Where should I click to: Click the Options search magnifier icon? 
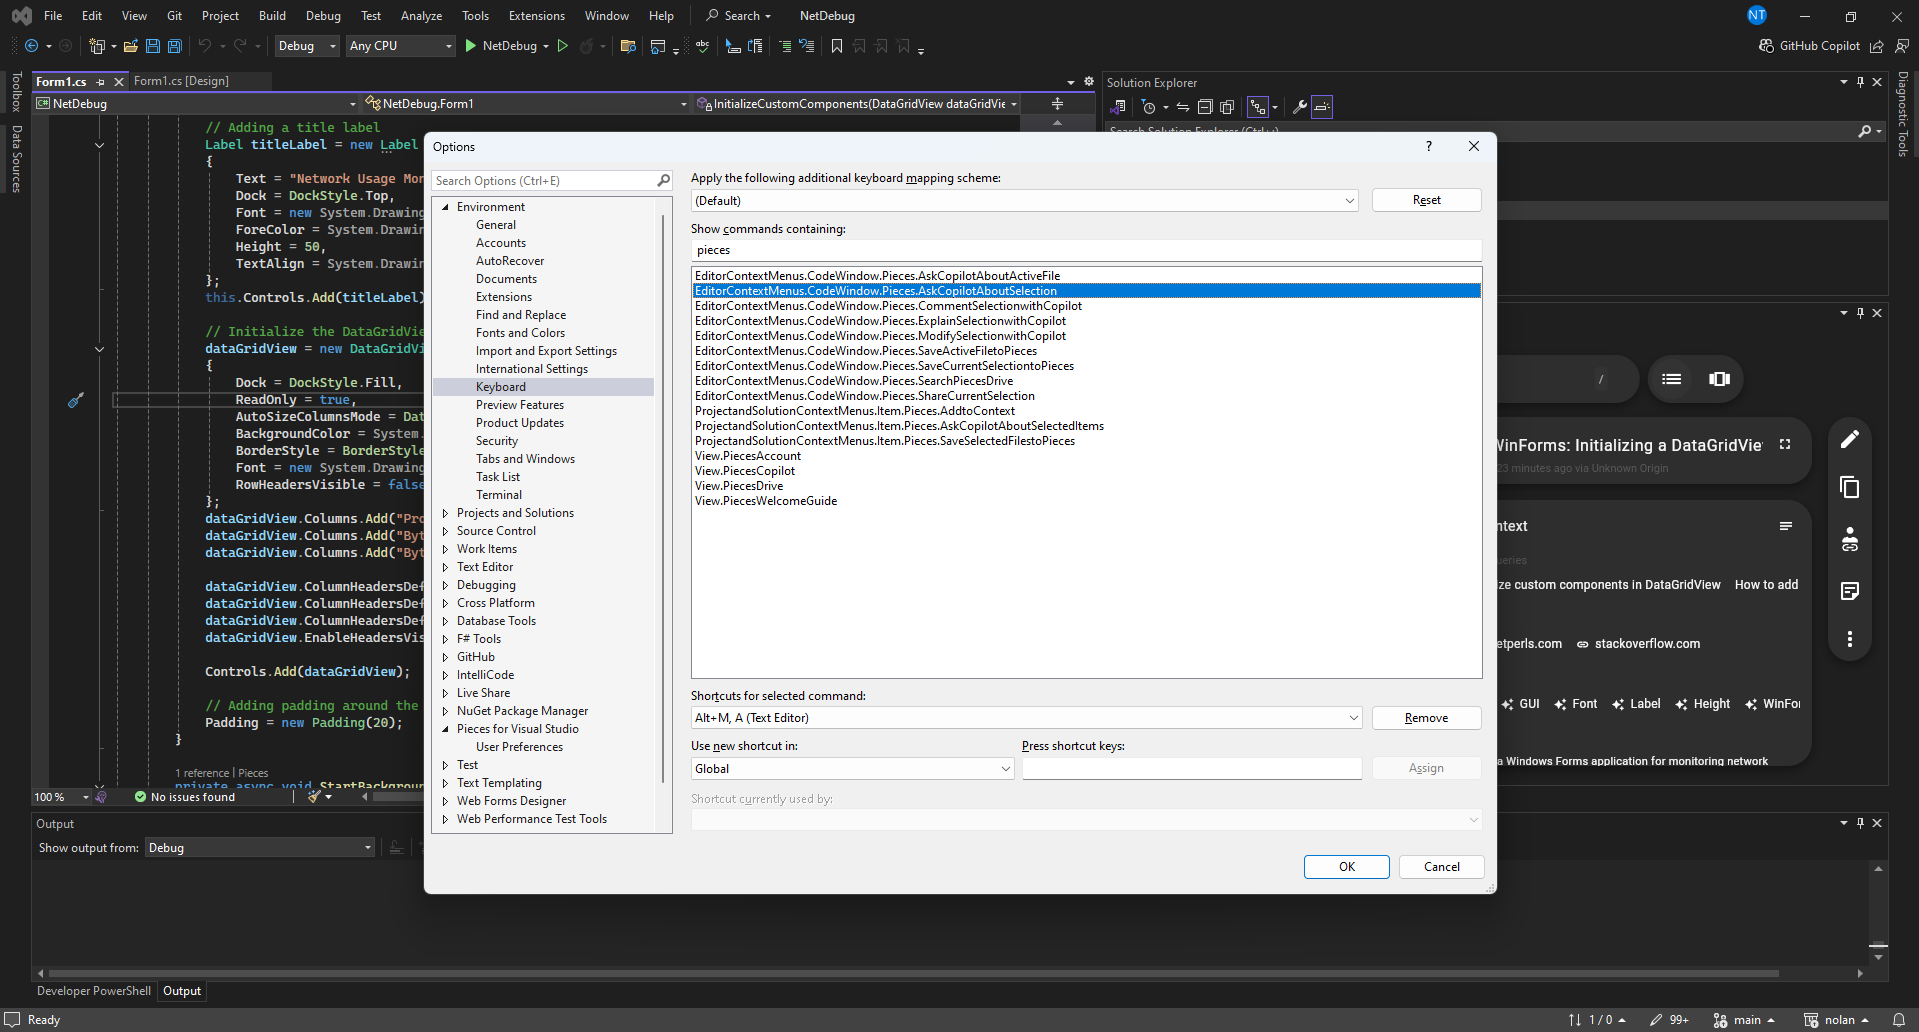(663, 181)
